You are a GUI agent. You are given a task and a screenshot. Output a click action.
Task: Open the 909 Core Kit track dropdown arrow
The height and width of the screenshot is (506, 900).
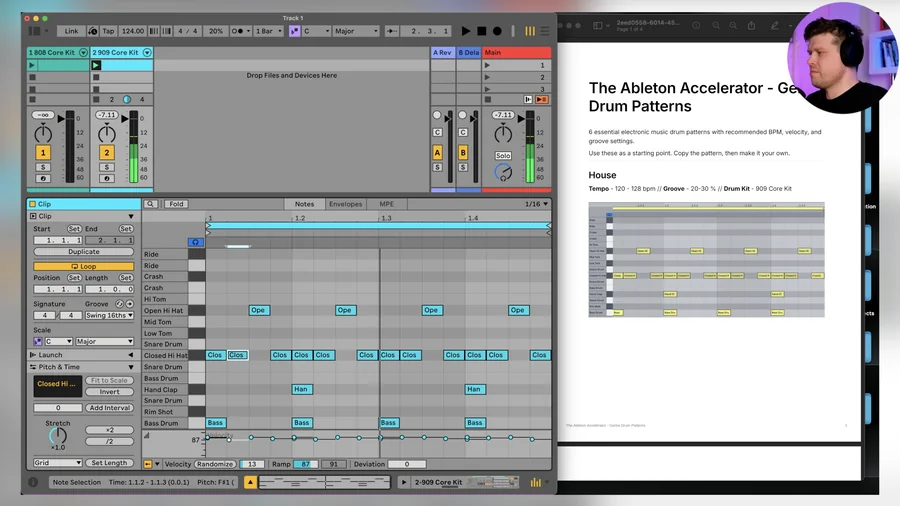coord(147,52)
